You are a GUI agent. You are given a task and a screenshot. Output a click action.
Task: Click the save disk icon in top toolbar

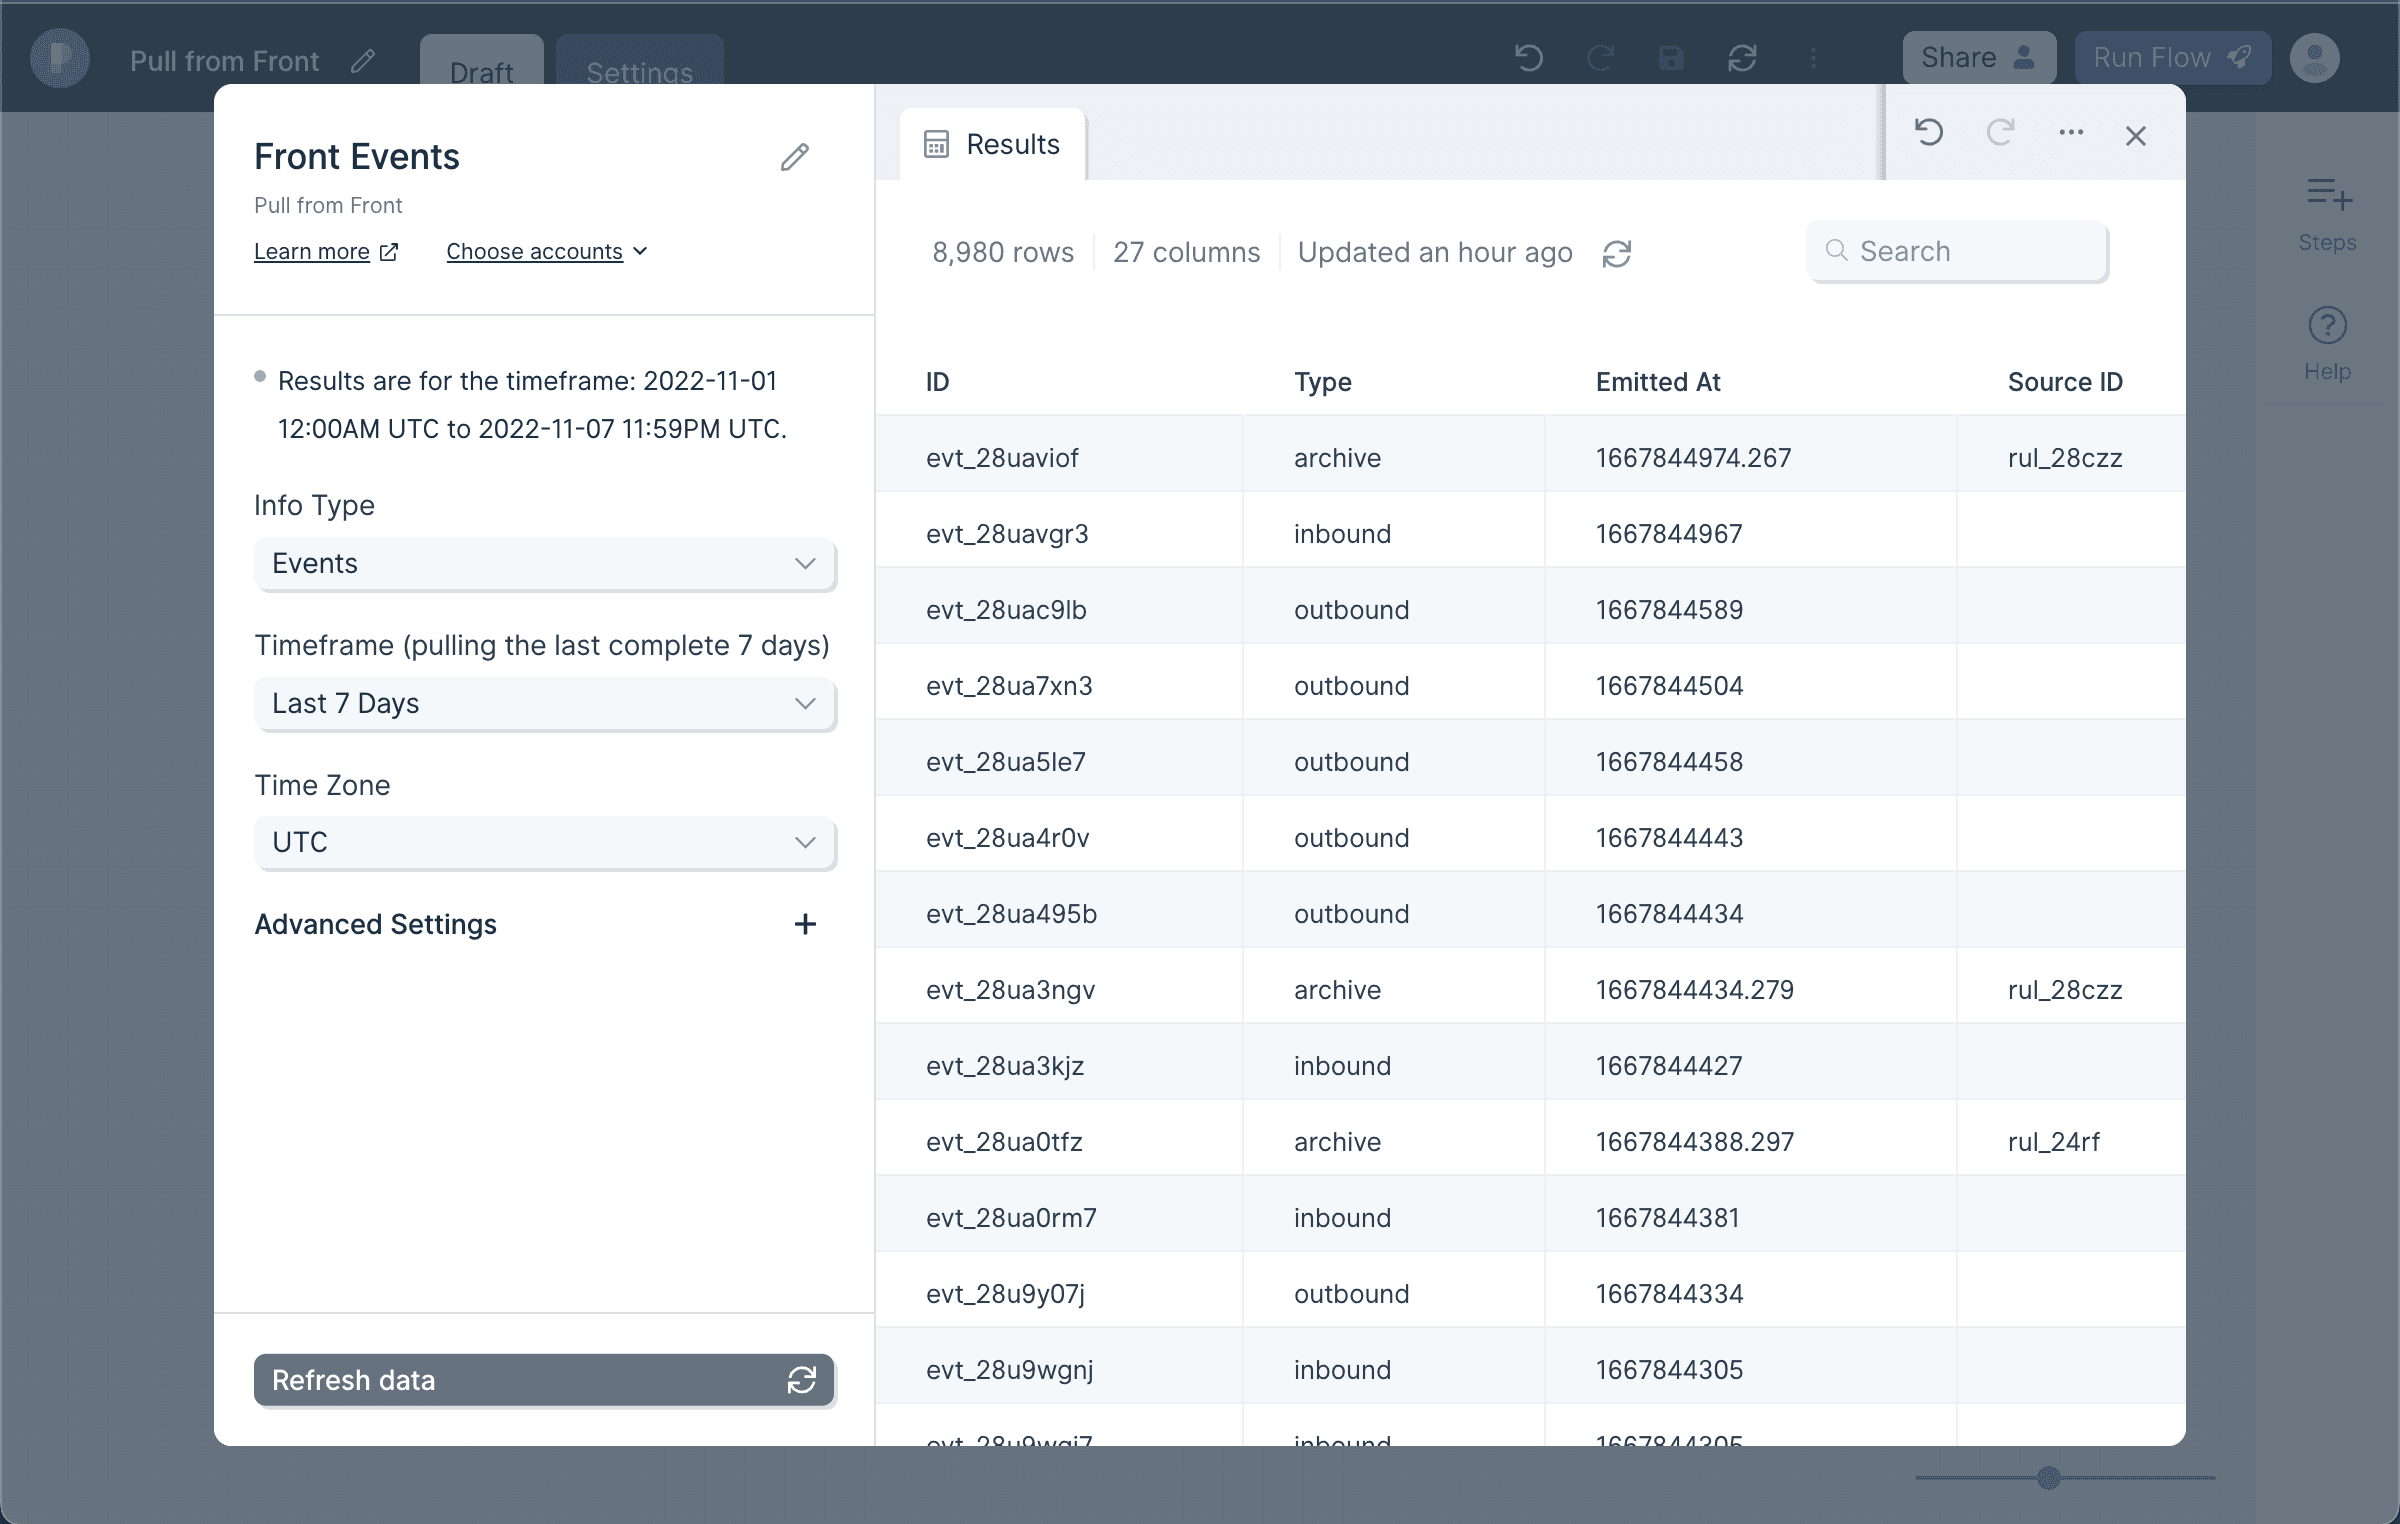(x=1671, y=58)
